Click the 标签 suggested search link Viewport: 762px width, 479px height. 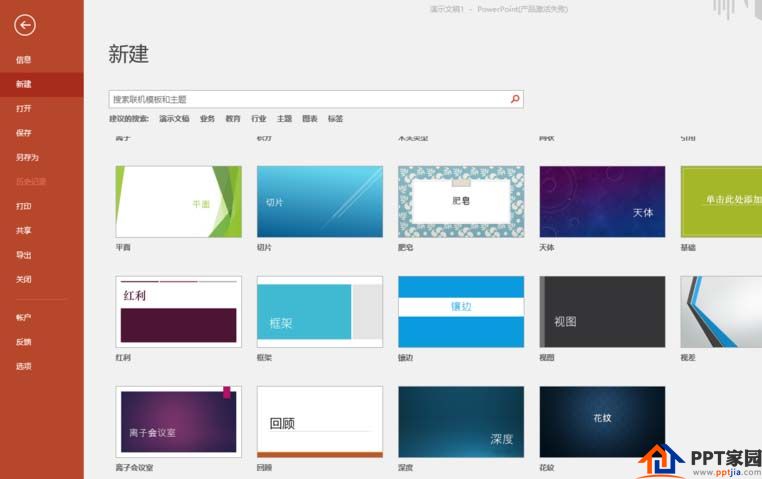coord(335,119)
